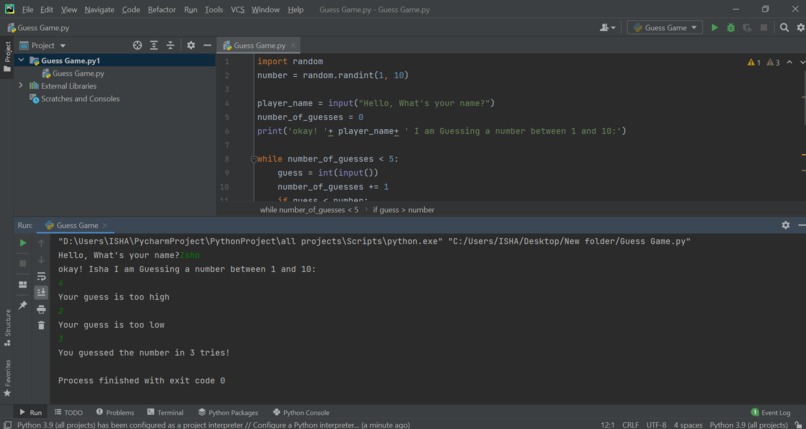Click the up arrow in Run panel
The image size is (806, 429).
pos(41,243)
